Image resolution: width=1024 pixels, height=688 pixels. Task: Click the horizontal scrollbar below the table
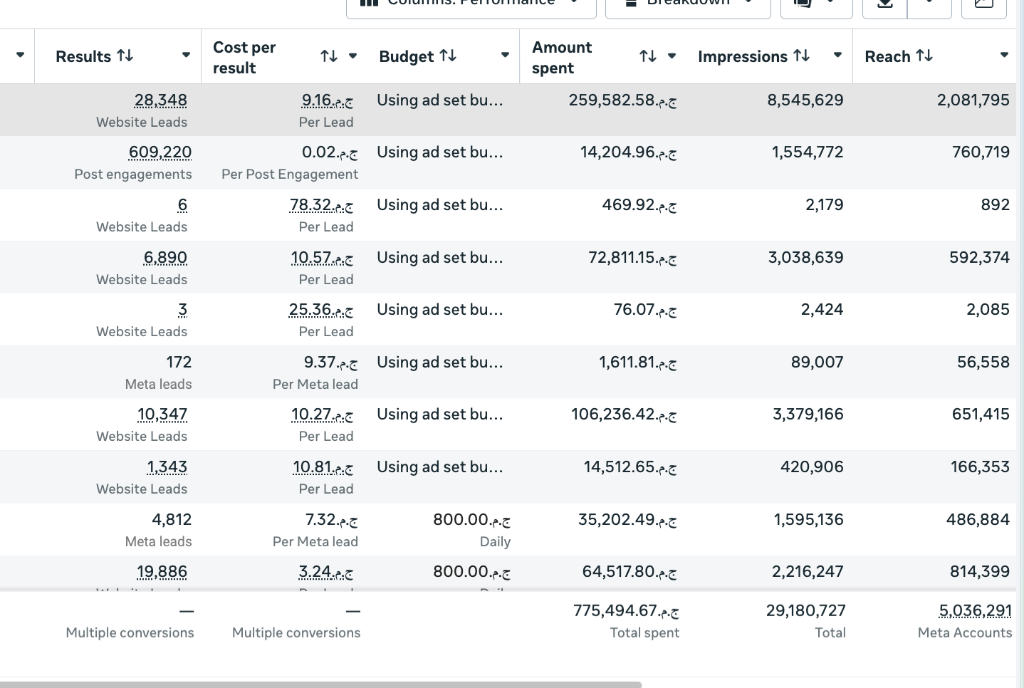click(x=320, y=684)
